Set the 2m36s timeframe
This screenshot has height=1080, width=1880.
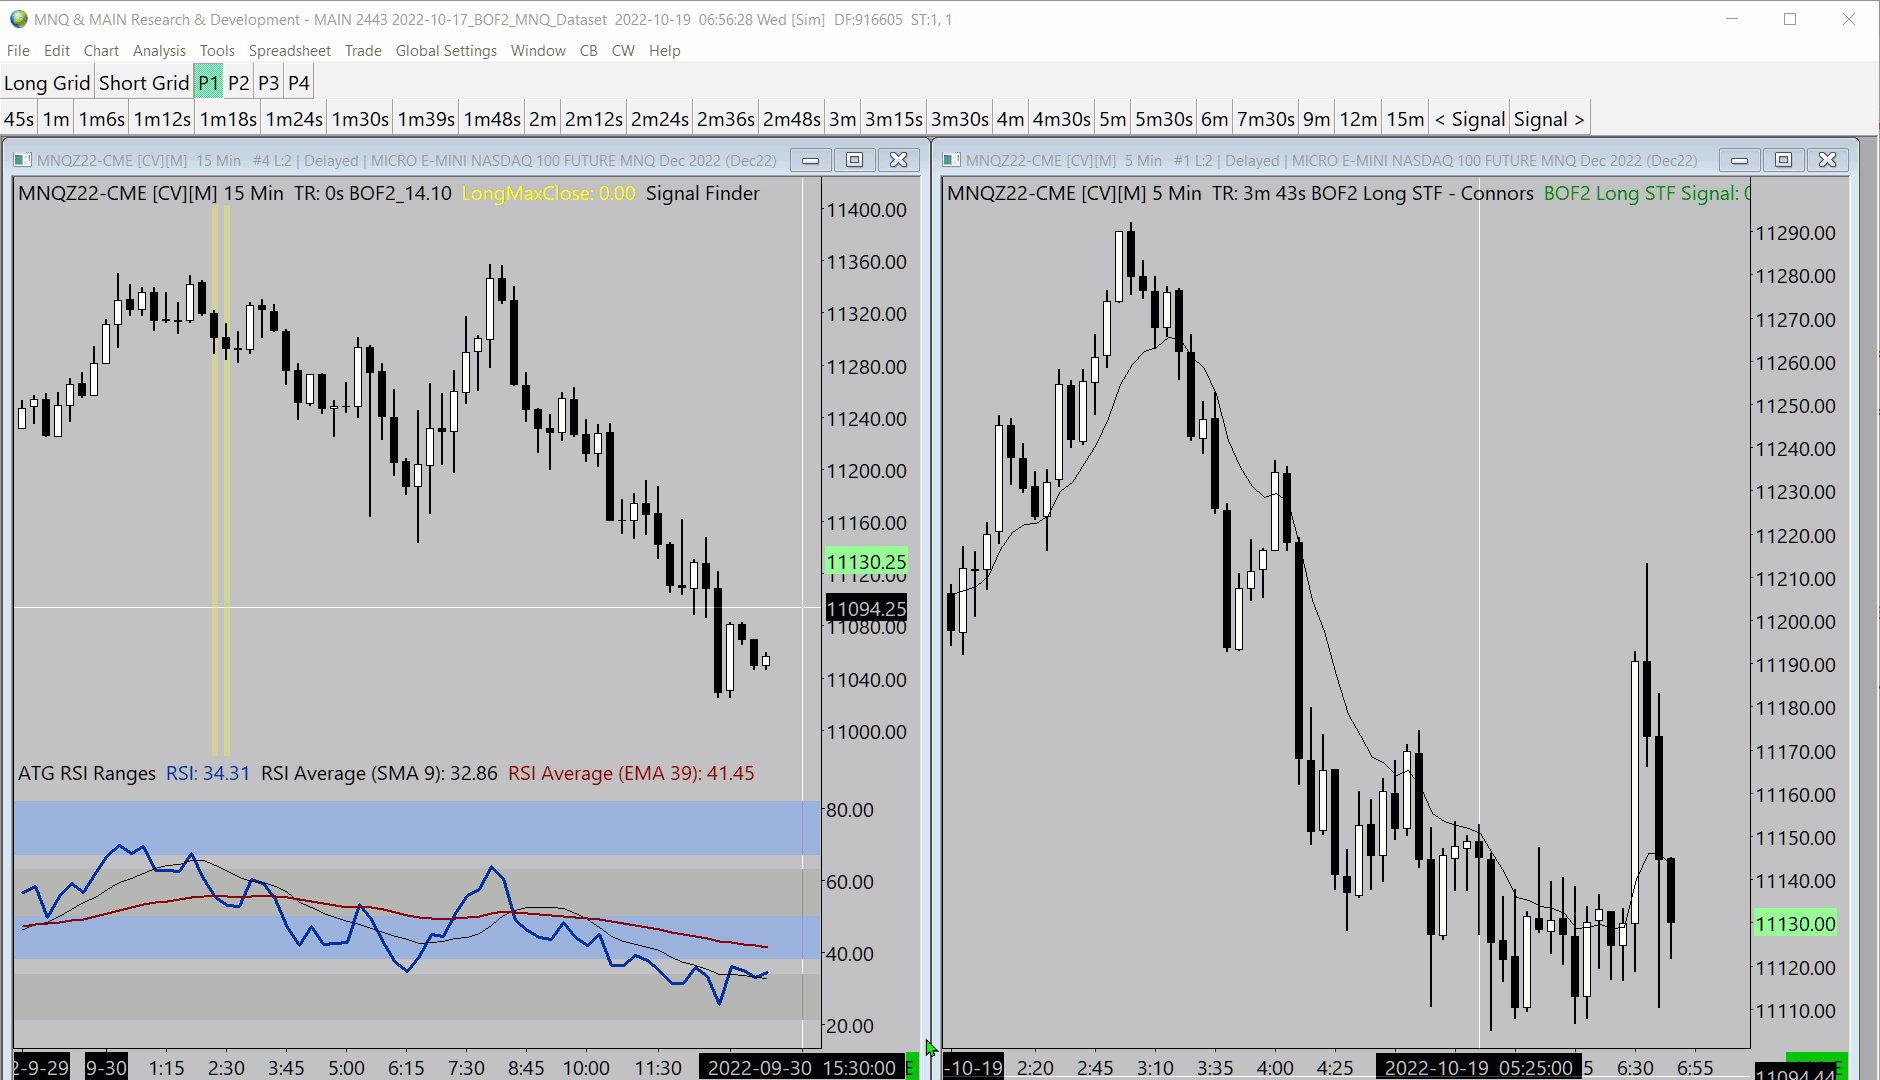[x=726, y=119]
